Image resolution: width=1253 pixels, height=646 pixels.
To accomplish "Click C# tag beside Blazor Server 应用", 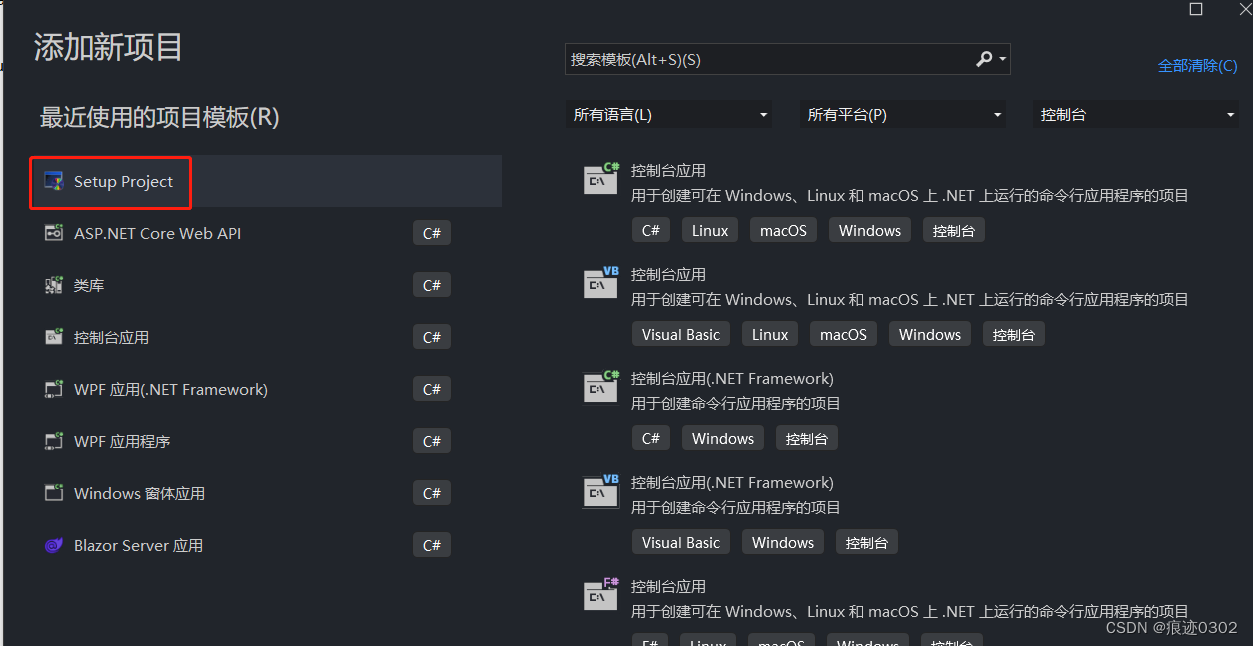I will [x=432, y=545].
